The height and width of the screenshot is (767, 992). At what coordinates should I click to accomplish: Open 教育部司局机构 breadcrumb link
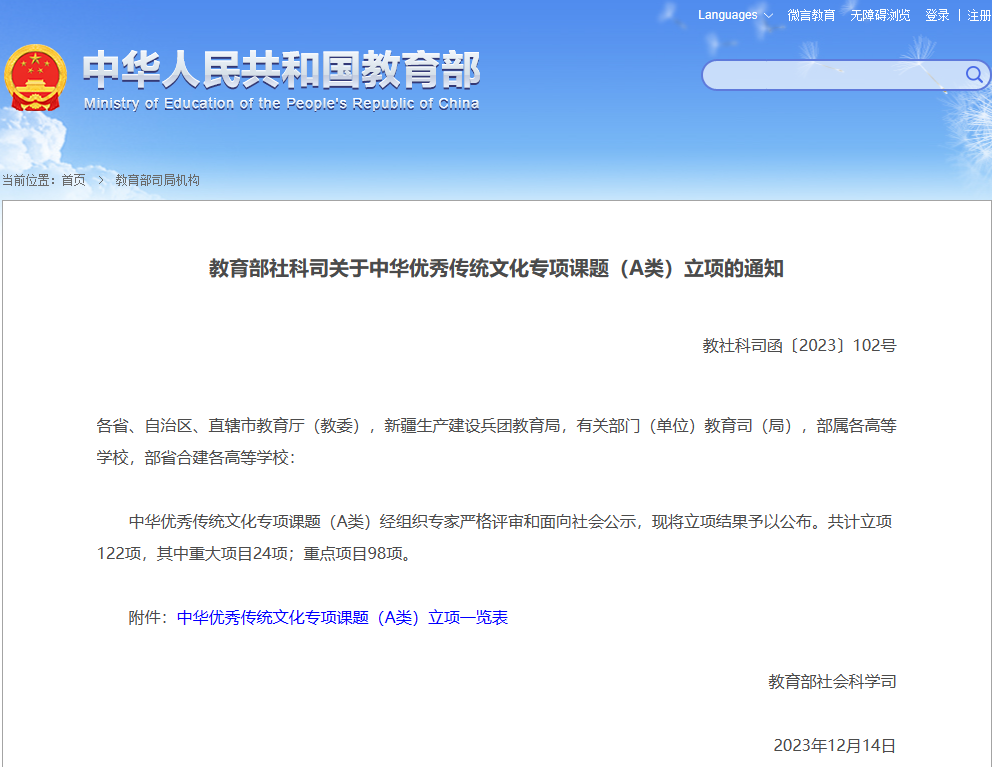click(x=157, y=180)
